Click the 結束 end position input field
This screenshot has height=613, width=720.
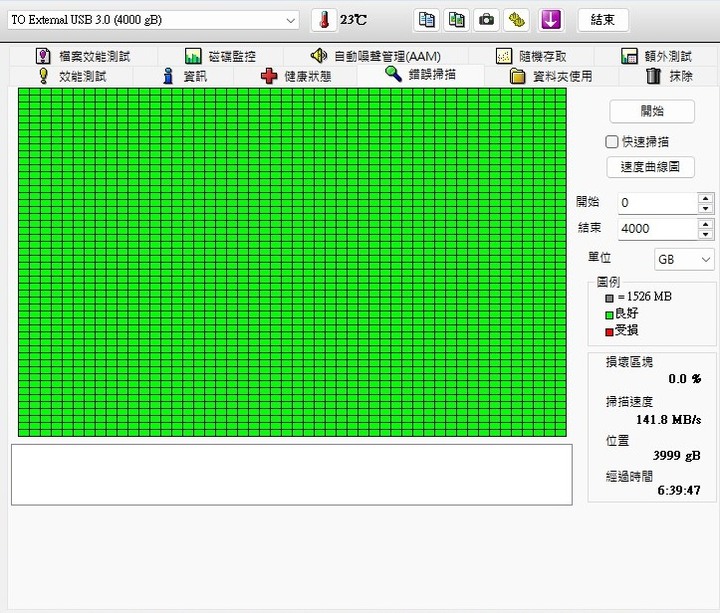[657, 229]
